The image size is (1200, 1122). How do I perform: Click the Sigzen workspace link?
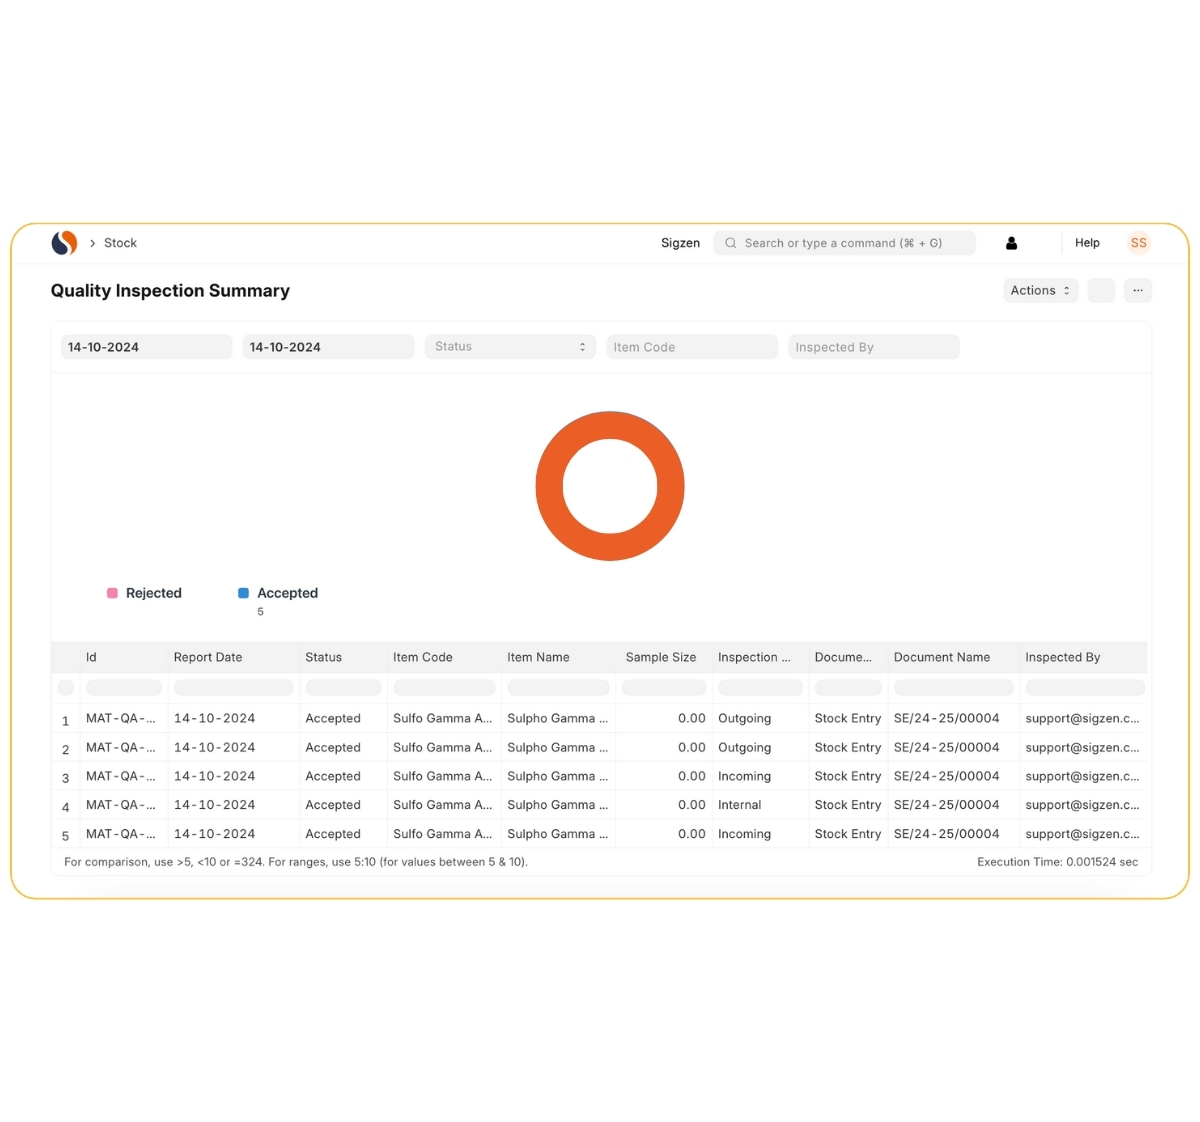680,243
